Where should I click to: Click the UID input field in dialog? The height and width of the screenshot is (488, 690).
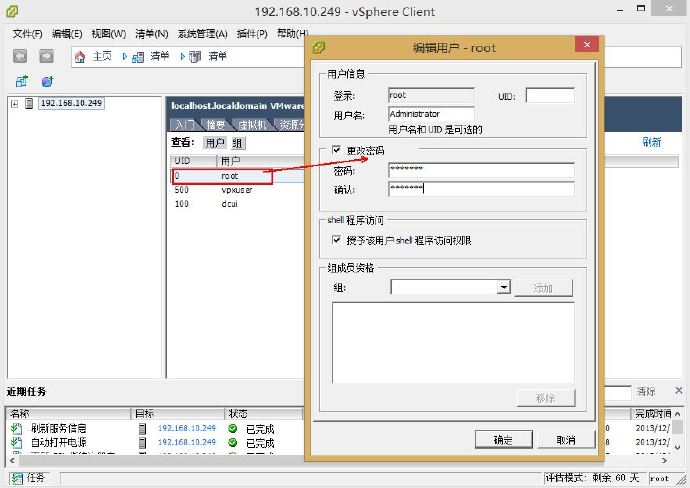[550, 95]
